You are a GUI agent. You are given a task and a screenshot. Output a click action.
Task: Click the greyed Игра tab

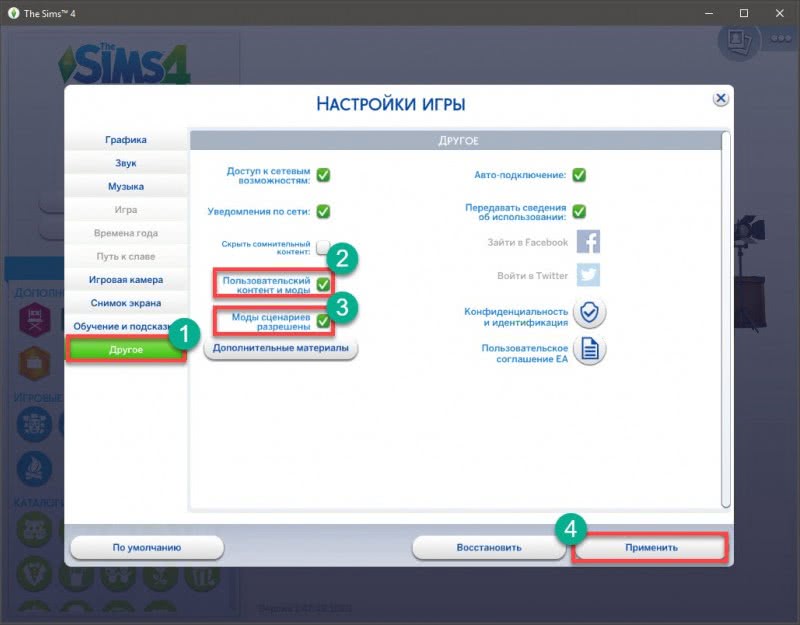point(126,210)
